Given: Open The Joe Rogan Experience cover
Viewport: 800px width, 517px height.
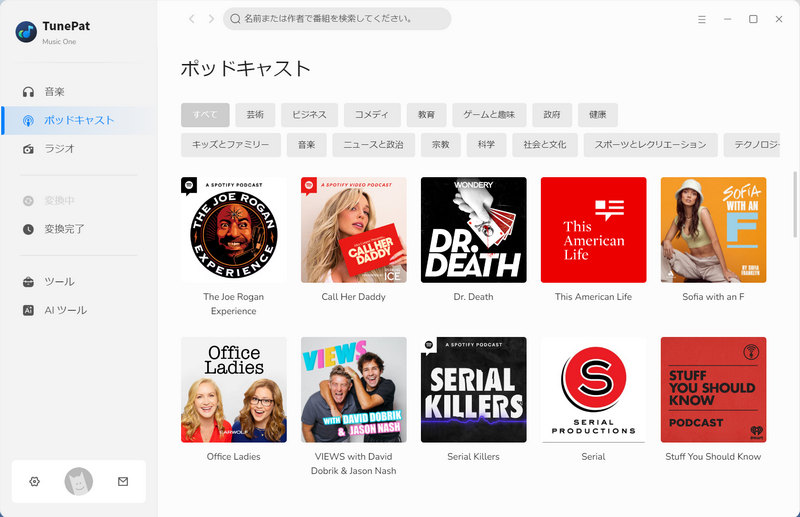Looking at the screenshot, I should pyautogui.click(x=234, y=230).
